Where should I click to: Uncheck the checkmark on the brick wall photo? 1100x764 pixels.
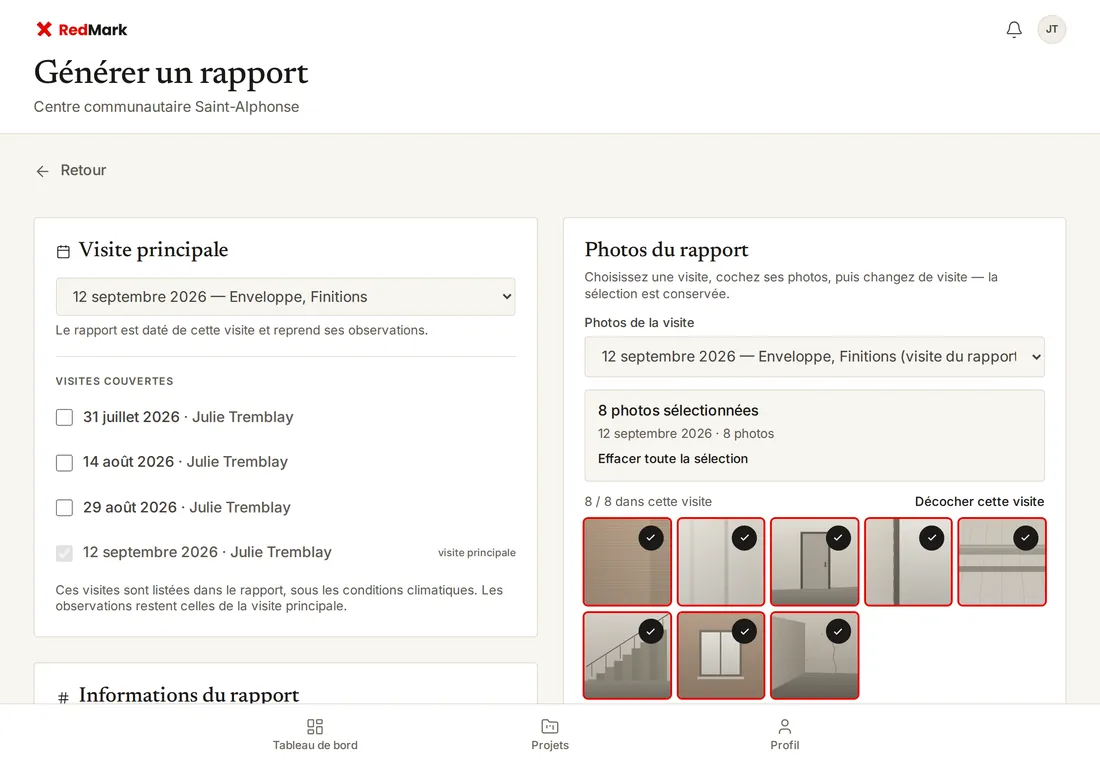(651, 538)
